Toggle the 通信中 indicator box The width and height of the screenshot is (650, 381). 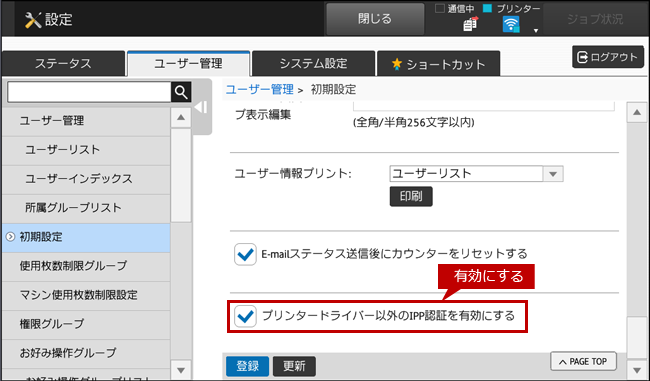click(x=440, y=8)
